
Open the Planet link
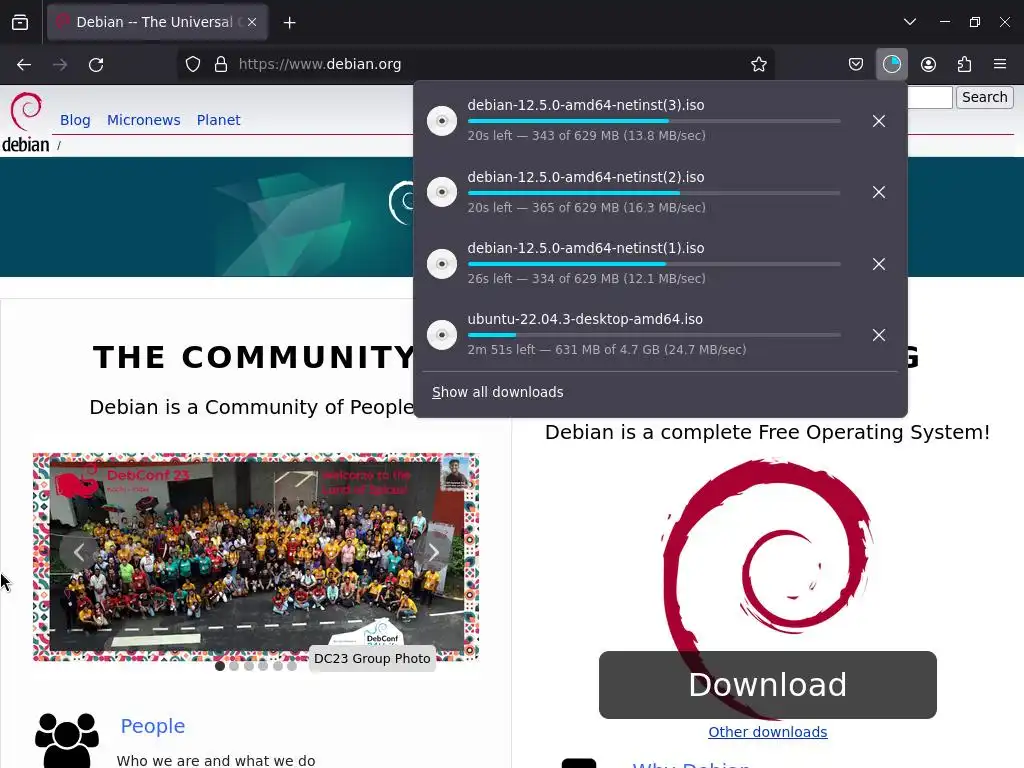pos(218,120)
